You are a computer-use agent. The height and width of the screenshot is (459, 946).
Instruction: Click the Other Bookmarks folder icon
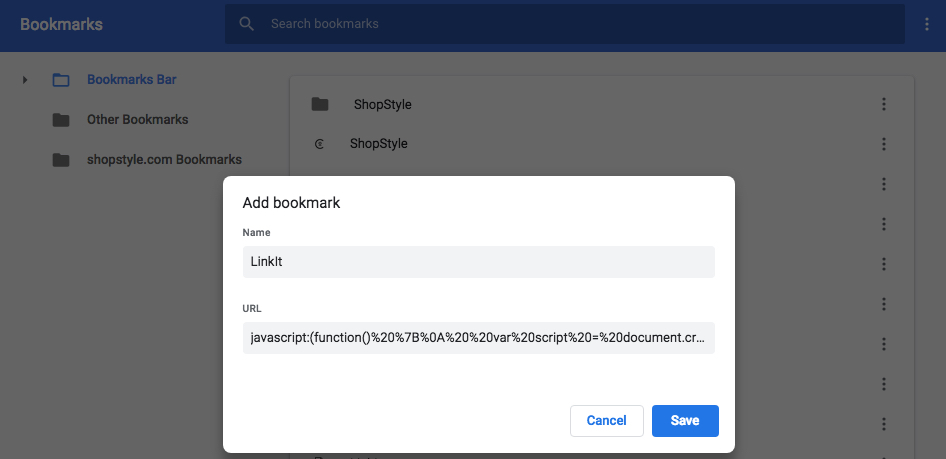tap(61, 120)
